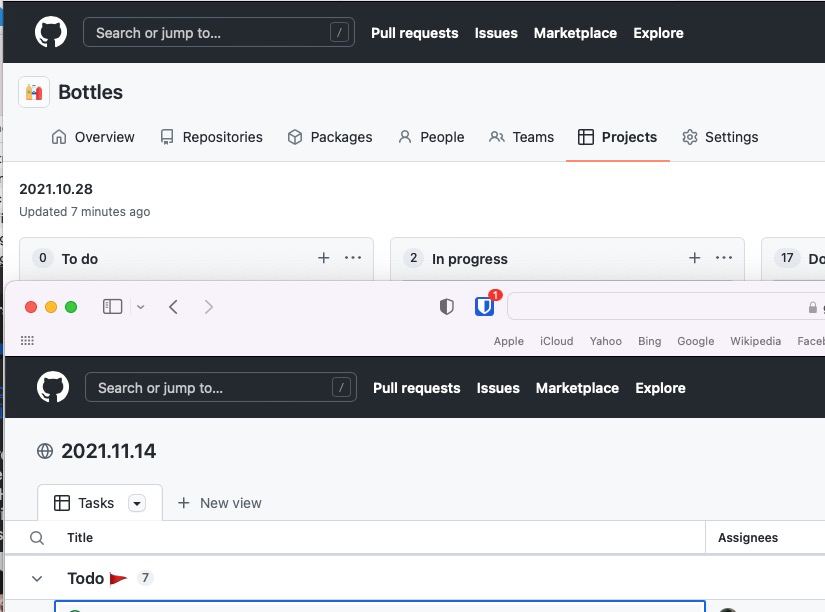Add a card to To do column
Viewport: 825px width, 612px height.
click(x=324, y=258)
